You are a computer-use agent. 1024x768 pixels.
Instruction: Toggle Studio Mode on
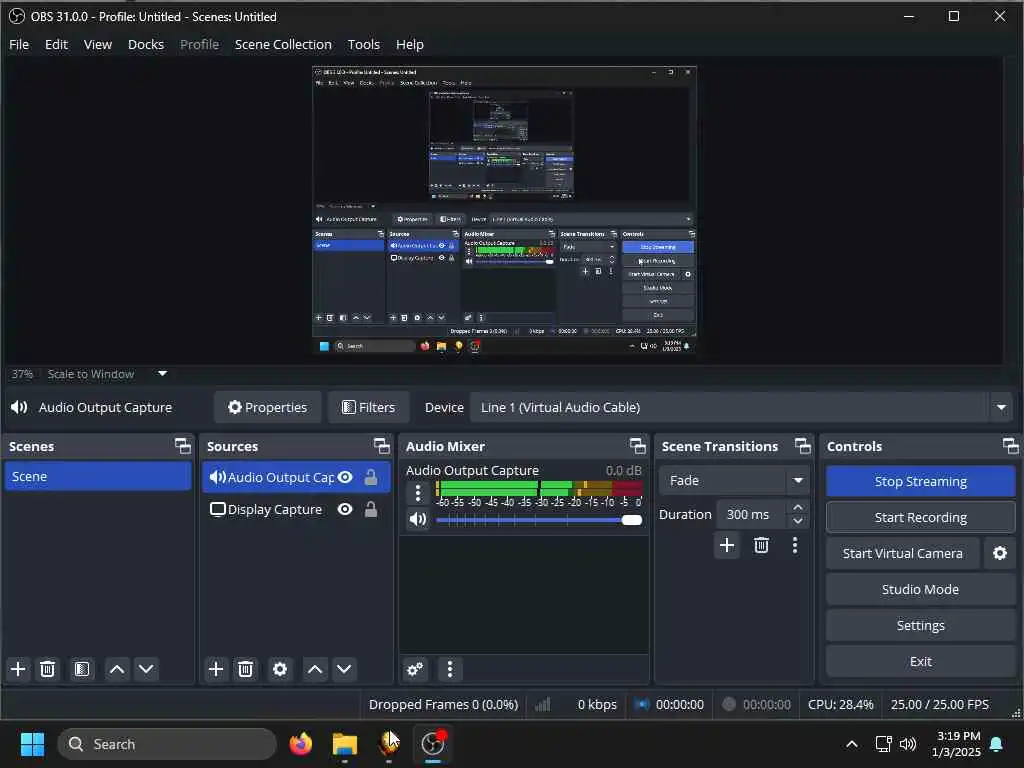[x=920, y=589]
